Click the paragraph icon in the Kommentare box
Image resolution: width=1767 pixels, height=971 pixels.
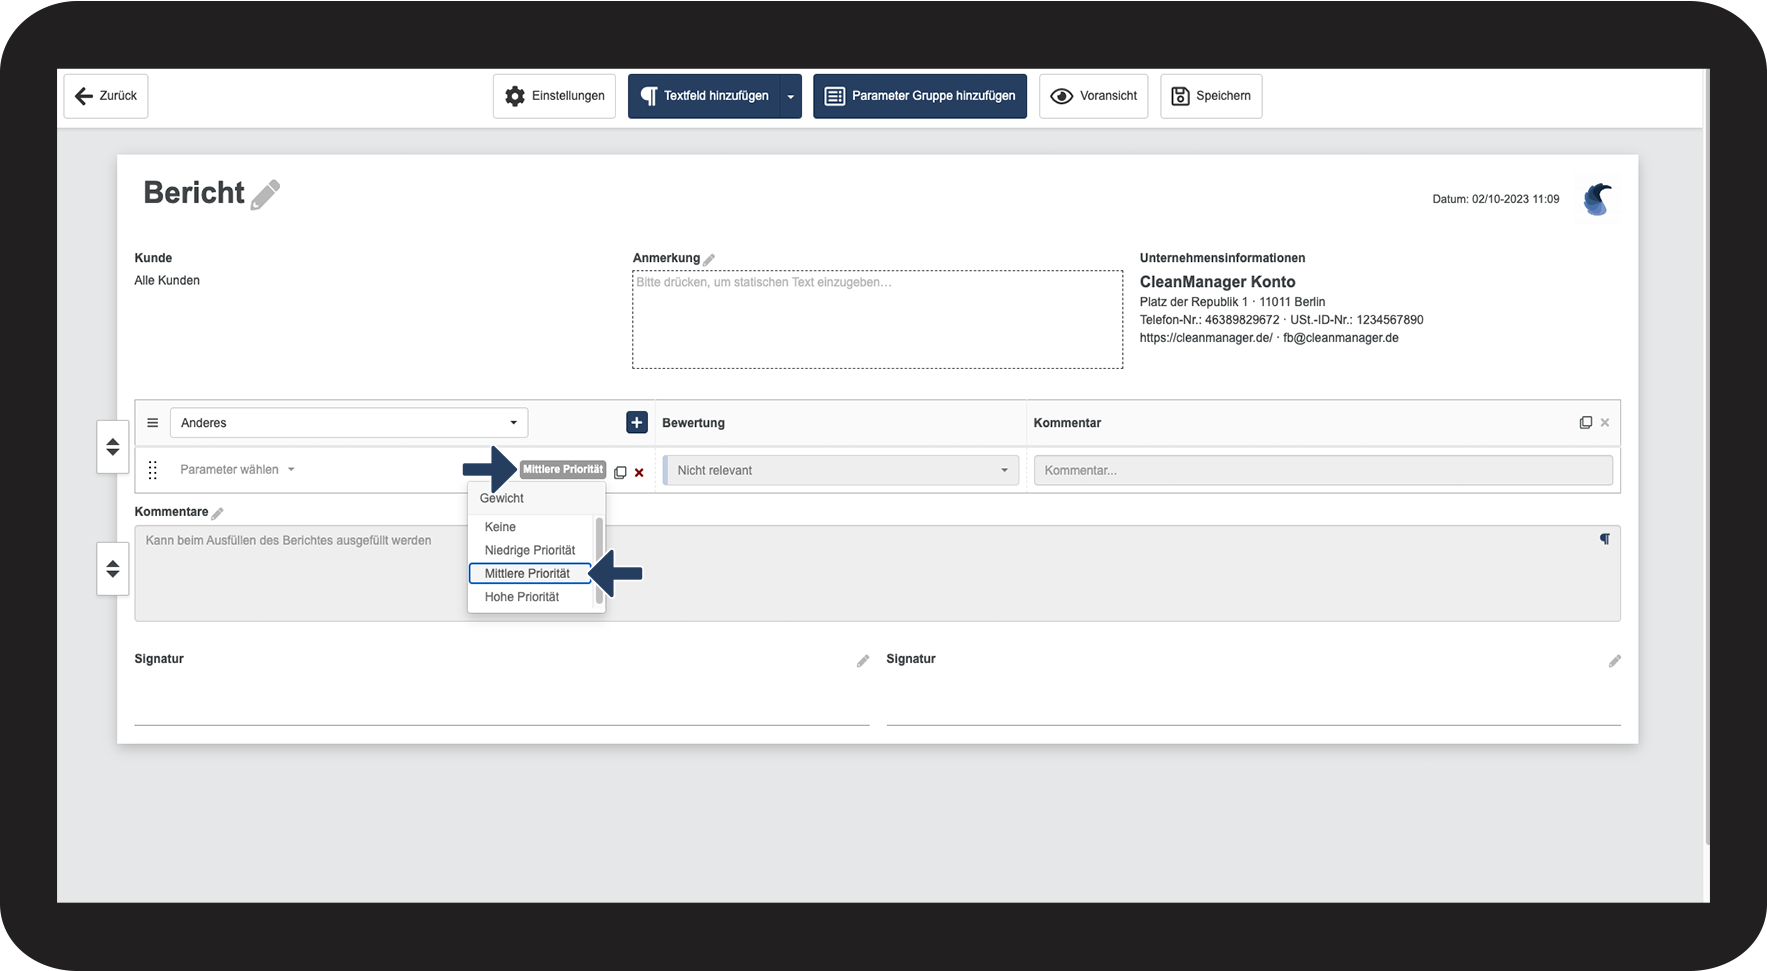pyautogui.click(x=1605, y=539)
